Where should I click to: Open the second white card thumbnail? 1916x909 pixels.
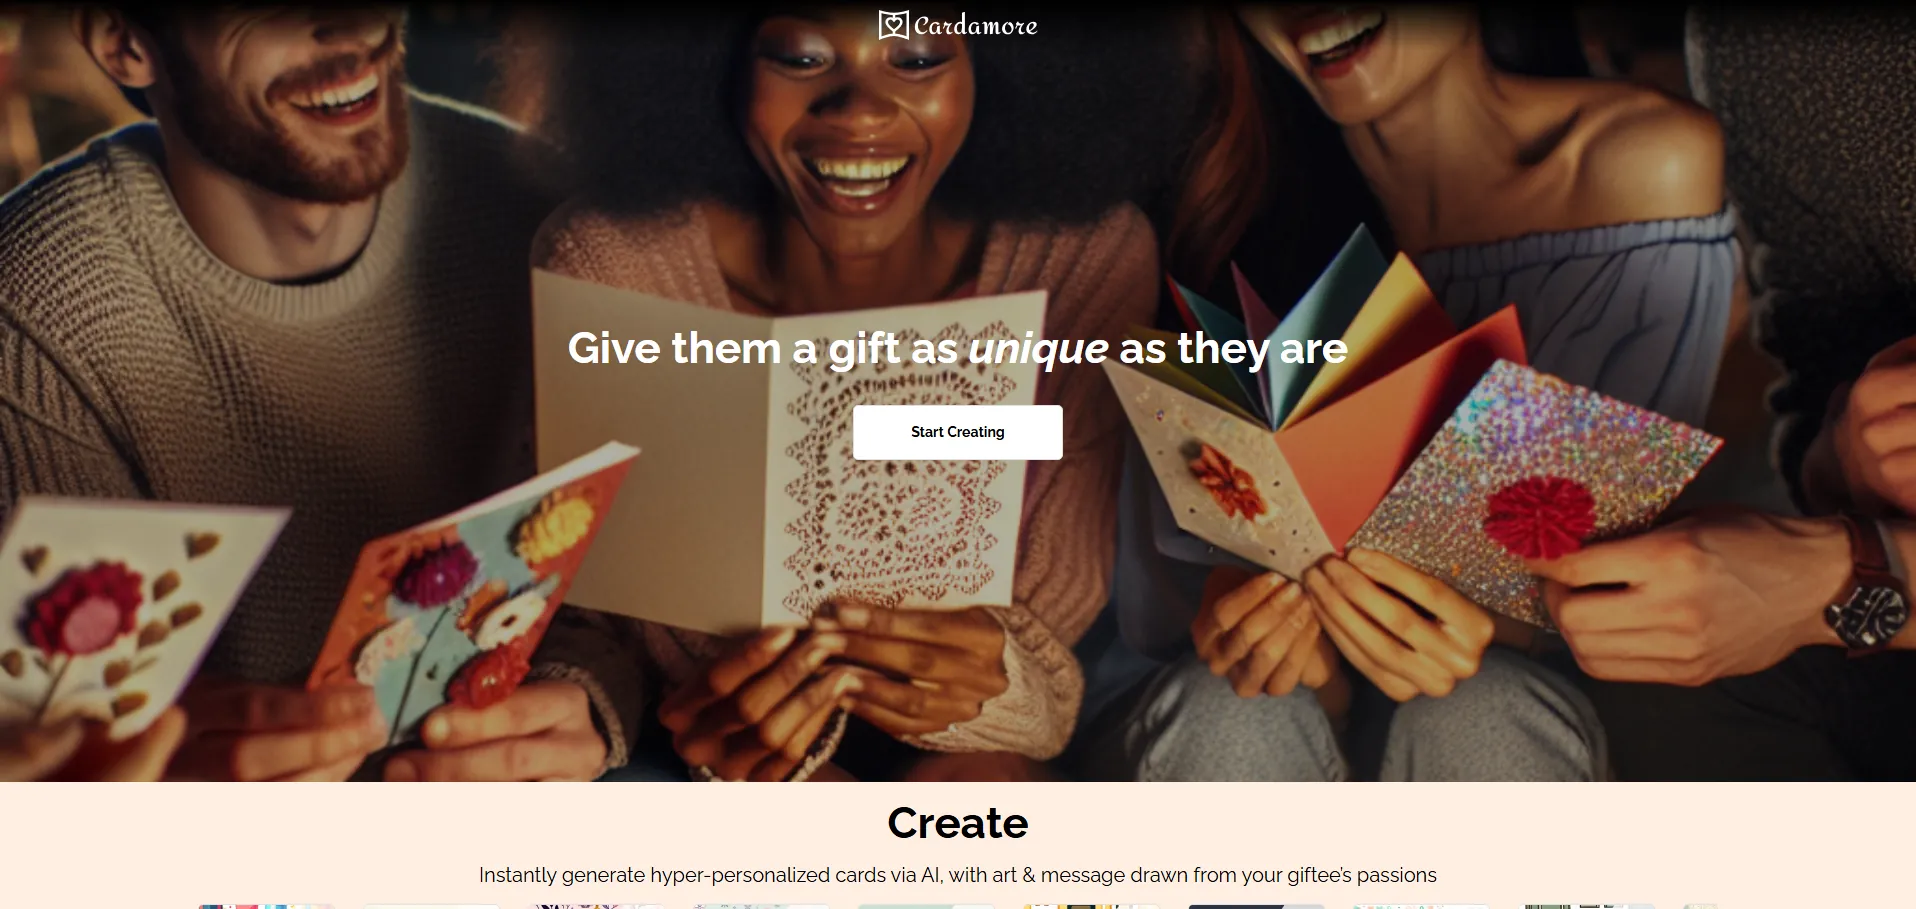point(431,906)
